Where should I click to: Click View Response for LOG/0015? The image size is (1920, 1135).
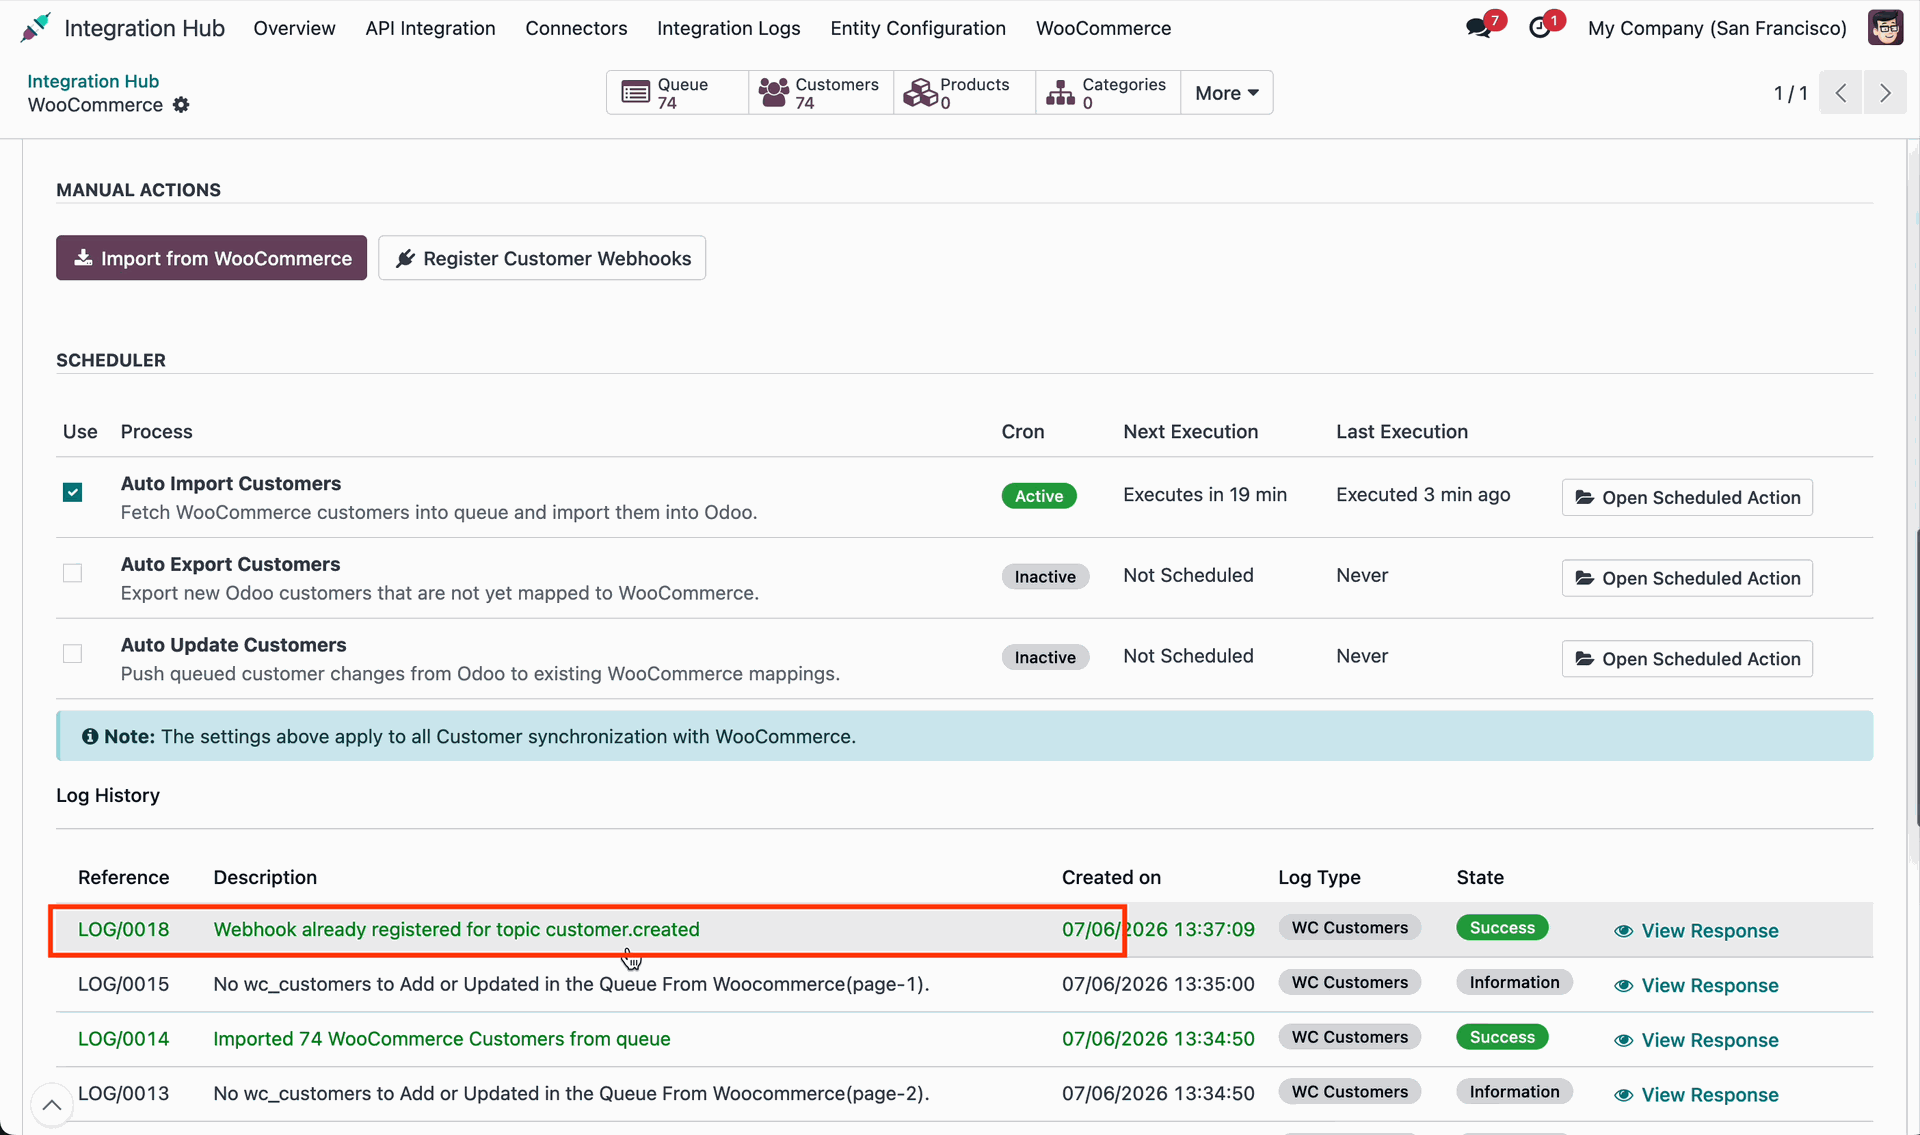pyautogui.click(x=1696, y=986)
